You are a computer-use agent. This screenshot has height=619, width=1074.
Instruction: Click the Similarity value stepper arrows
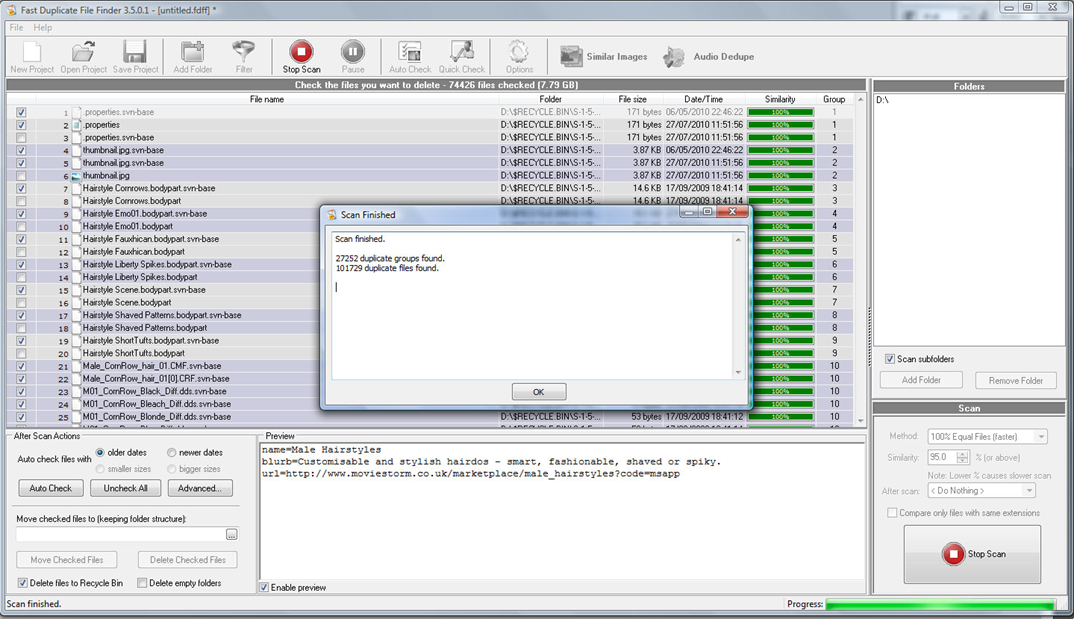[963, 457]
